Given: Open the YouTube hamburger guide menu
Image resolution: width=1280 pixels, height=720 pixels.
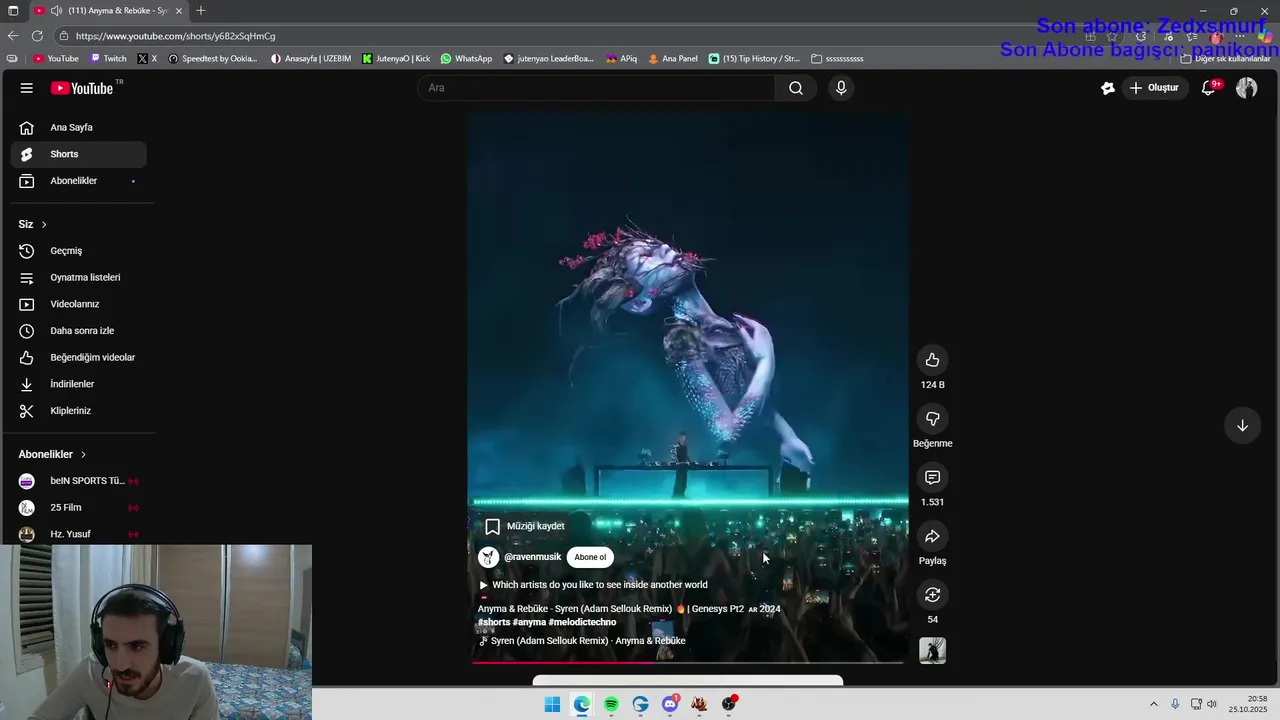Looking at the screenshot, I should (x=26, y=88).
